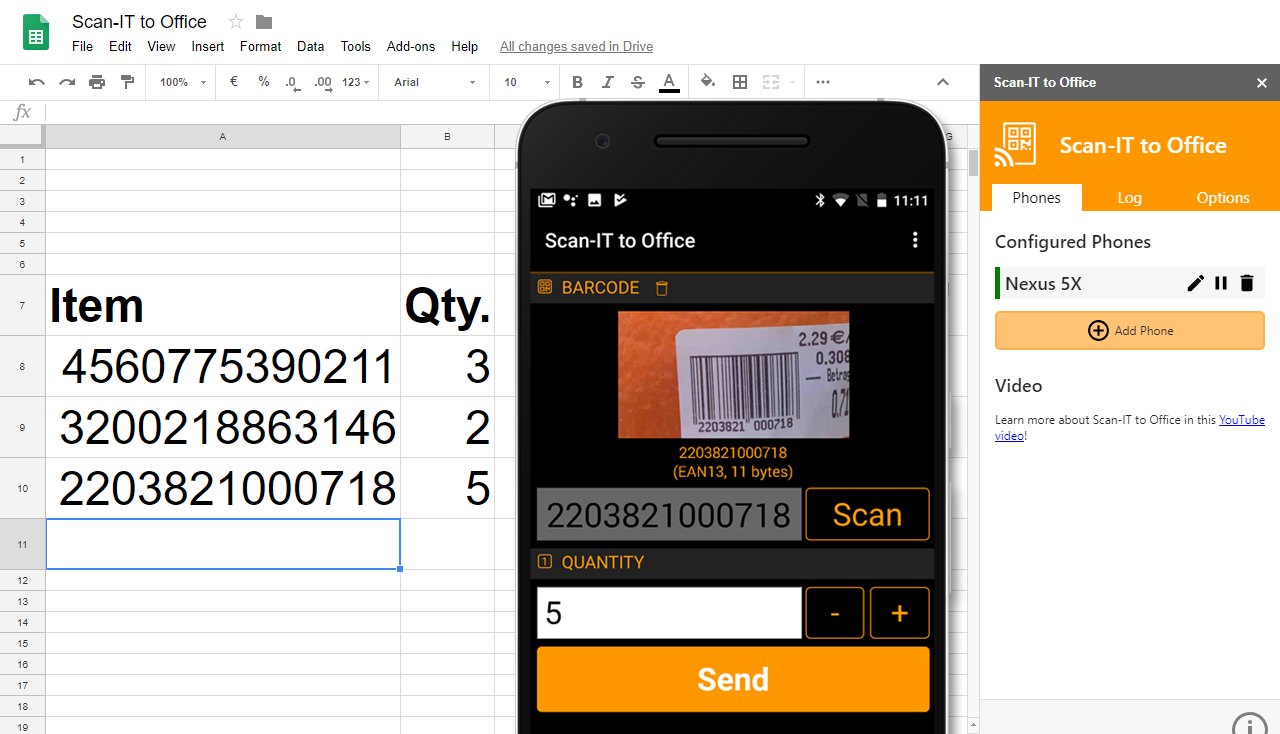Toggle bold formatting
Image resolution: width=1280 pixels, height=734 pixels.
(578, 82)
